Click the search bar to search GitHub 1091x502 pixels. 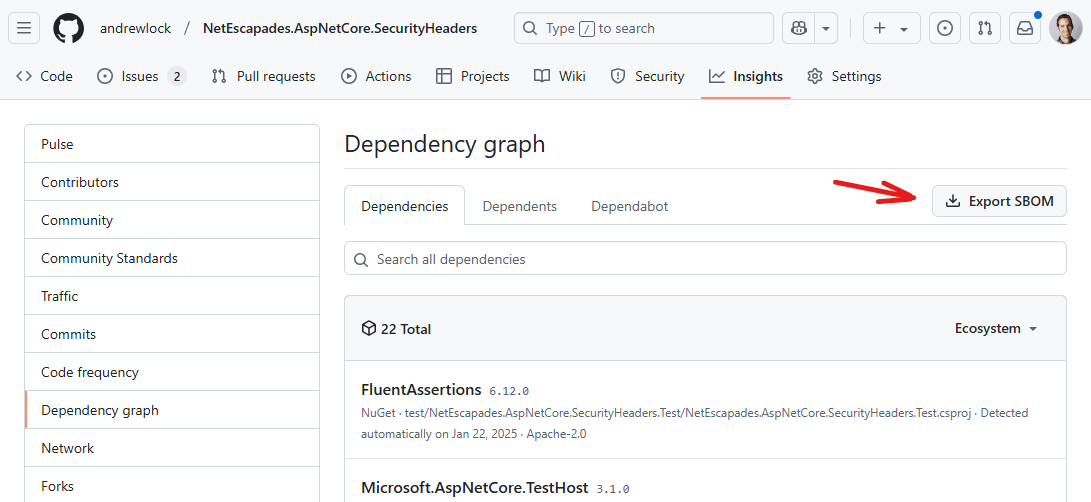[x=644, y=29]
